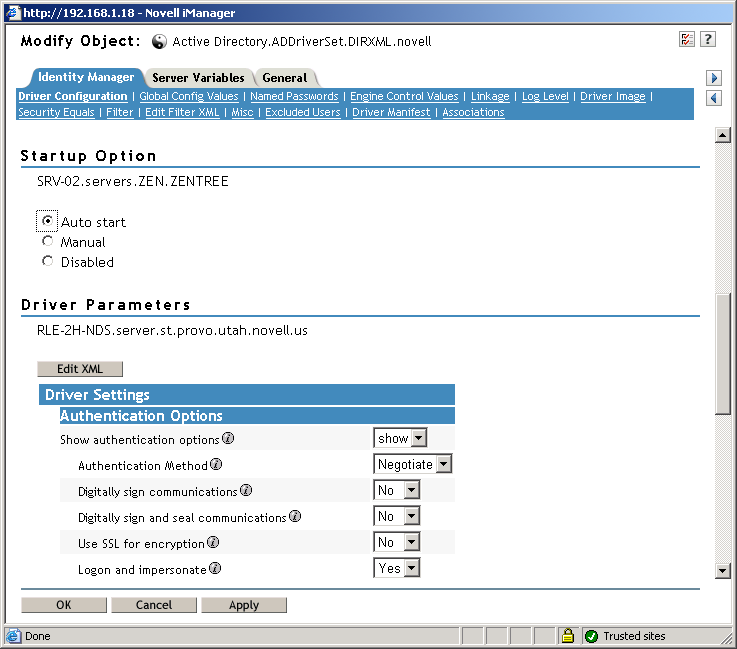The width and height of the screenshot is (737, 649).
Task: Open the Security Equals link
Action: coord(56,112)
